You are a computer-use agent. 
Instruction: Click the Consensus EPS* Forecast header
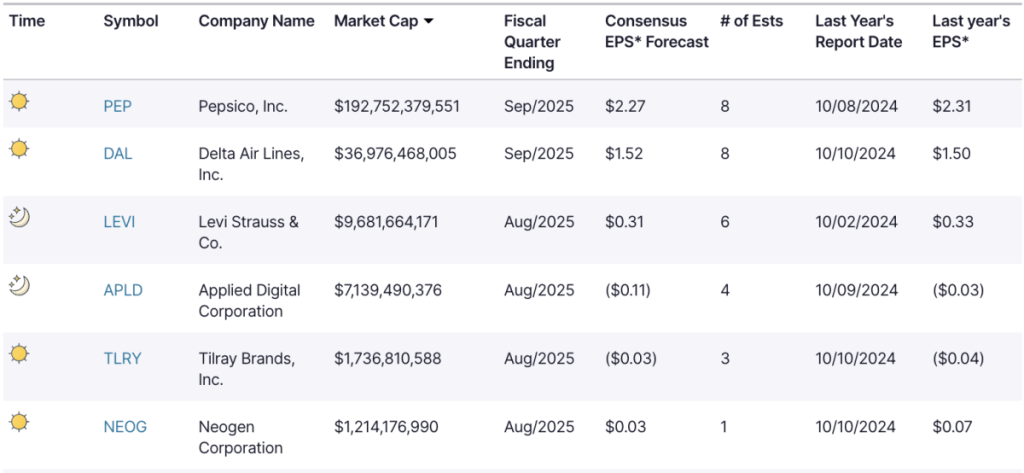656,31
